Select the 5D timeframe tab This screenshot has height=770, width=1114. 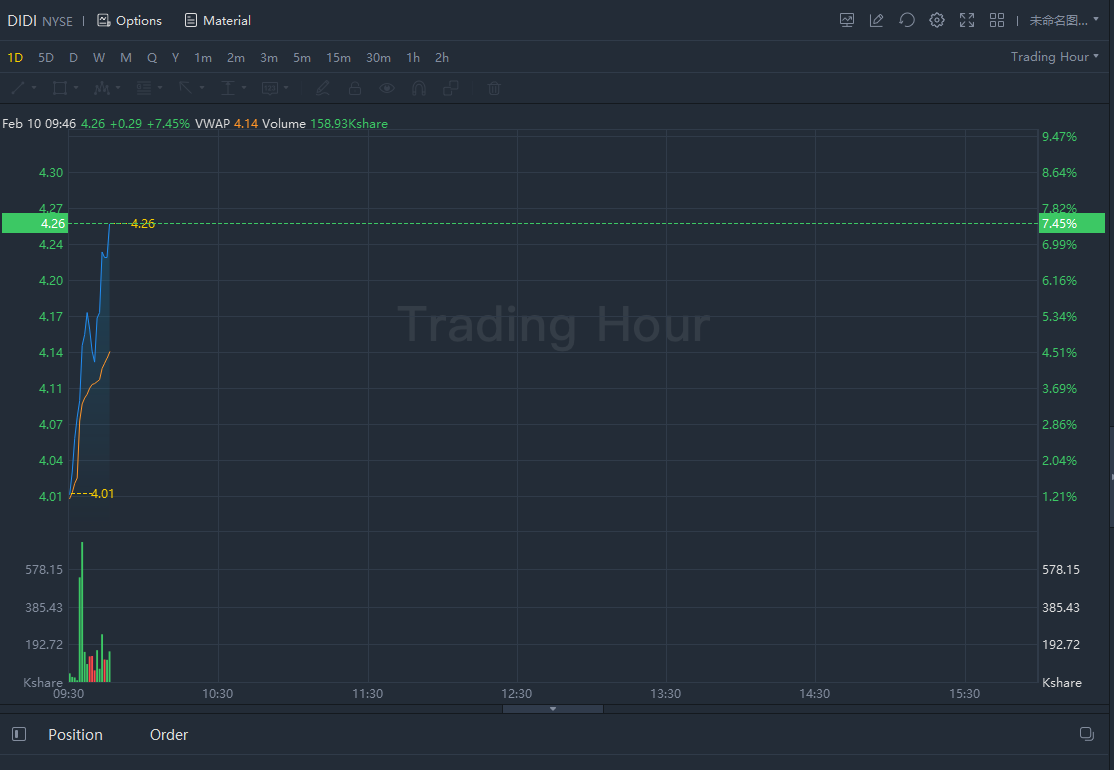[45, 58]
